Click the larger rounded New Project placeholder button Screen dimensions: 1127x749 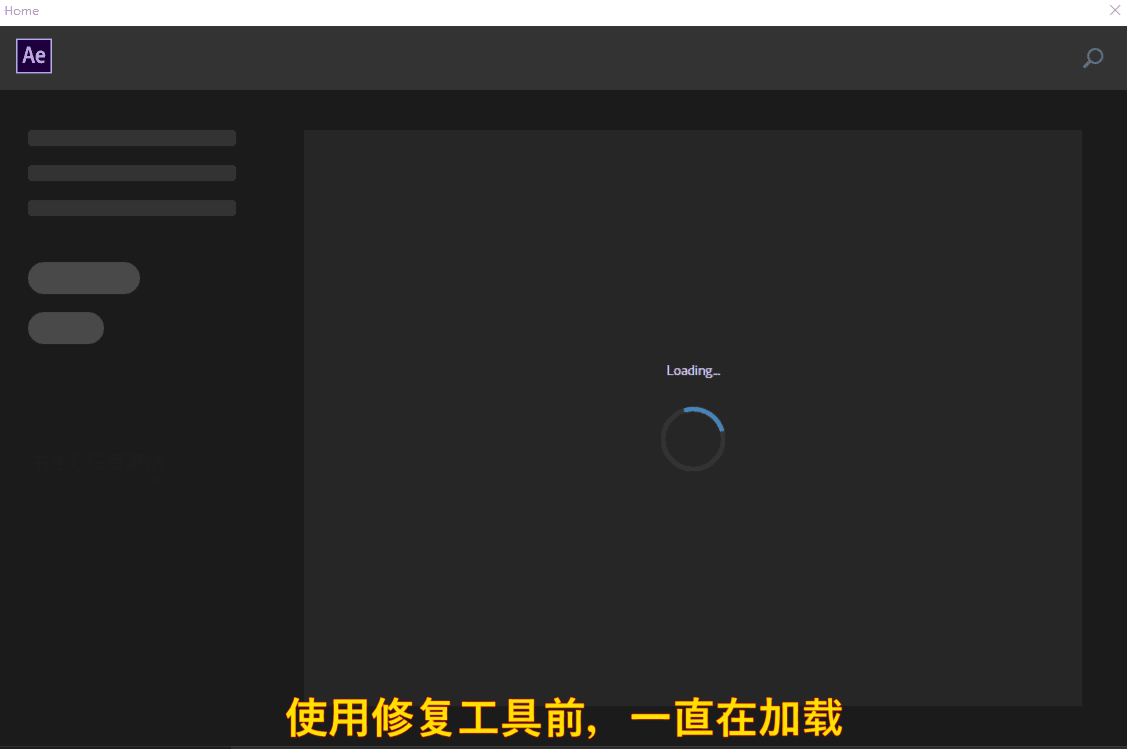(83, 277)
